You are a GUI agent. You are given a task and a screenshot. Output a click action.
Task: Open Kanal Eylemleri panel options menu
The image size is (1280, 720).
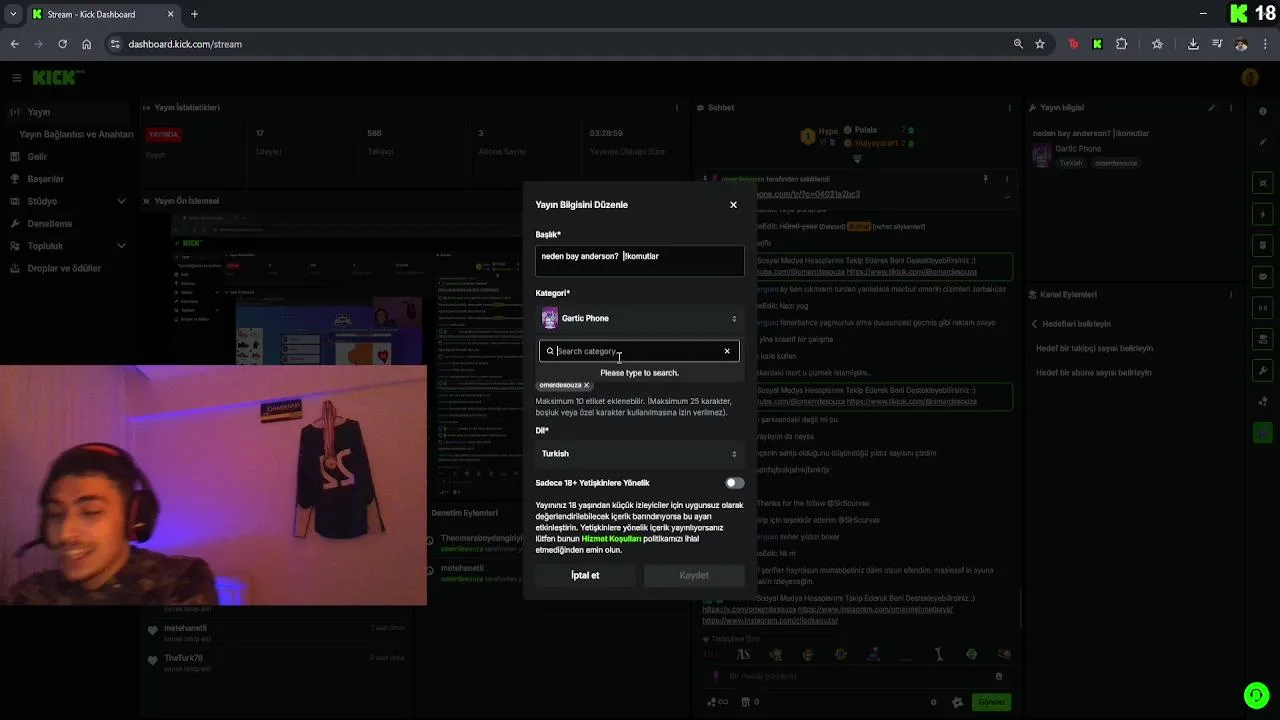click(1231, 295)
